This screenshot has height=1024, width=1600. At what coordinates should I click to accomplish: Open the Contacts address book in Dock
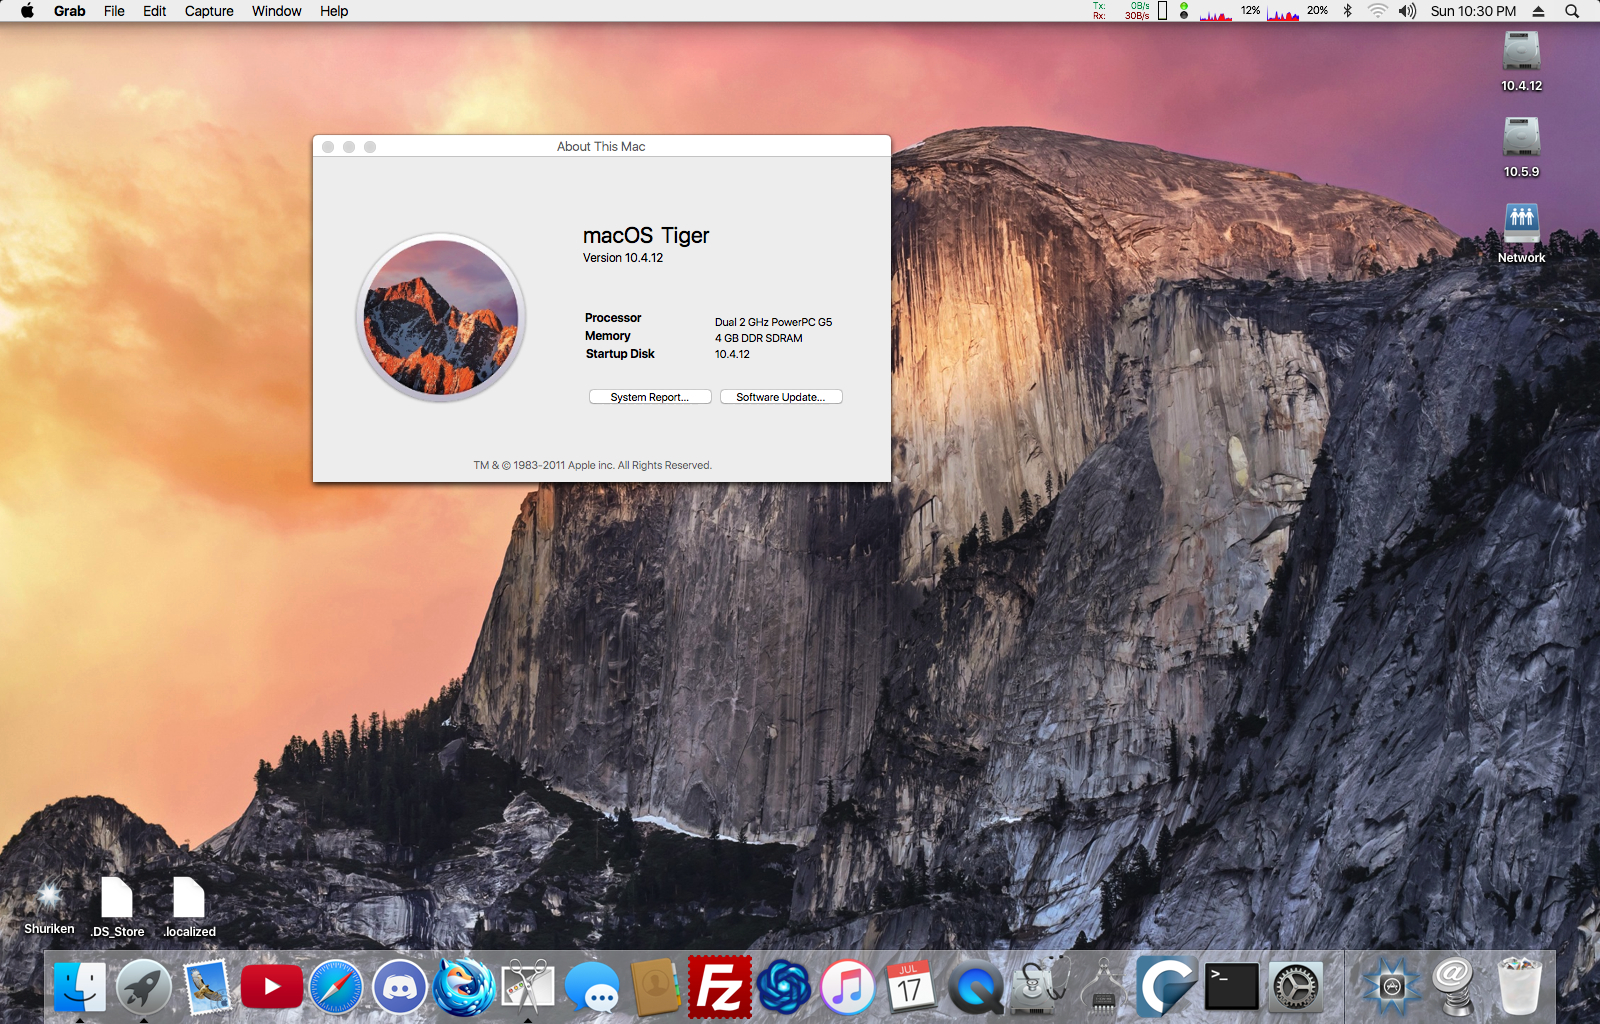tap(656, 987)
